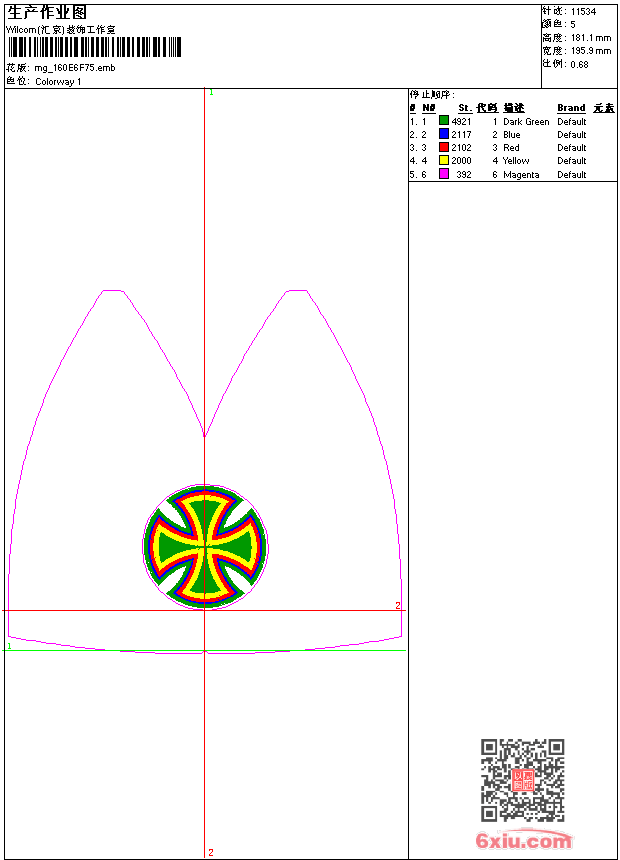Click the Magenta color swatch

444,174
